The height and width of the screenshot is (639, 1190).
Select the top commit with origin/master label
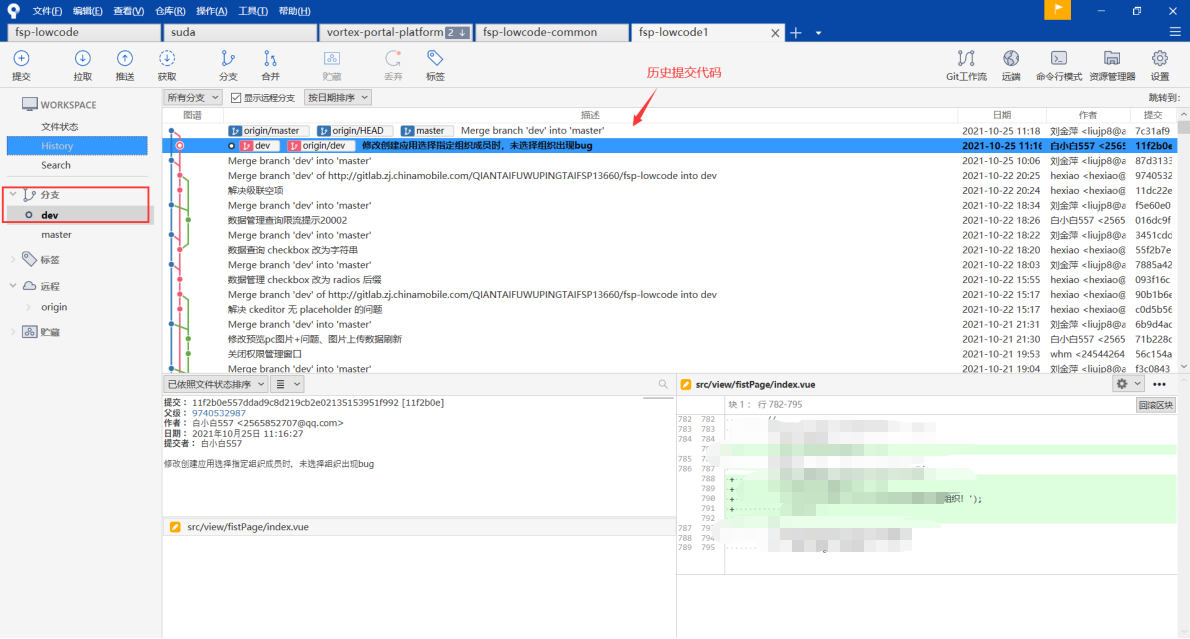tap(669, 131)
